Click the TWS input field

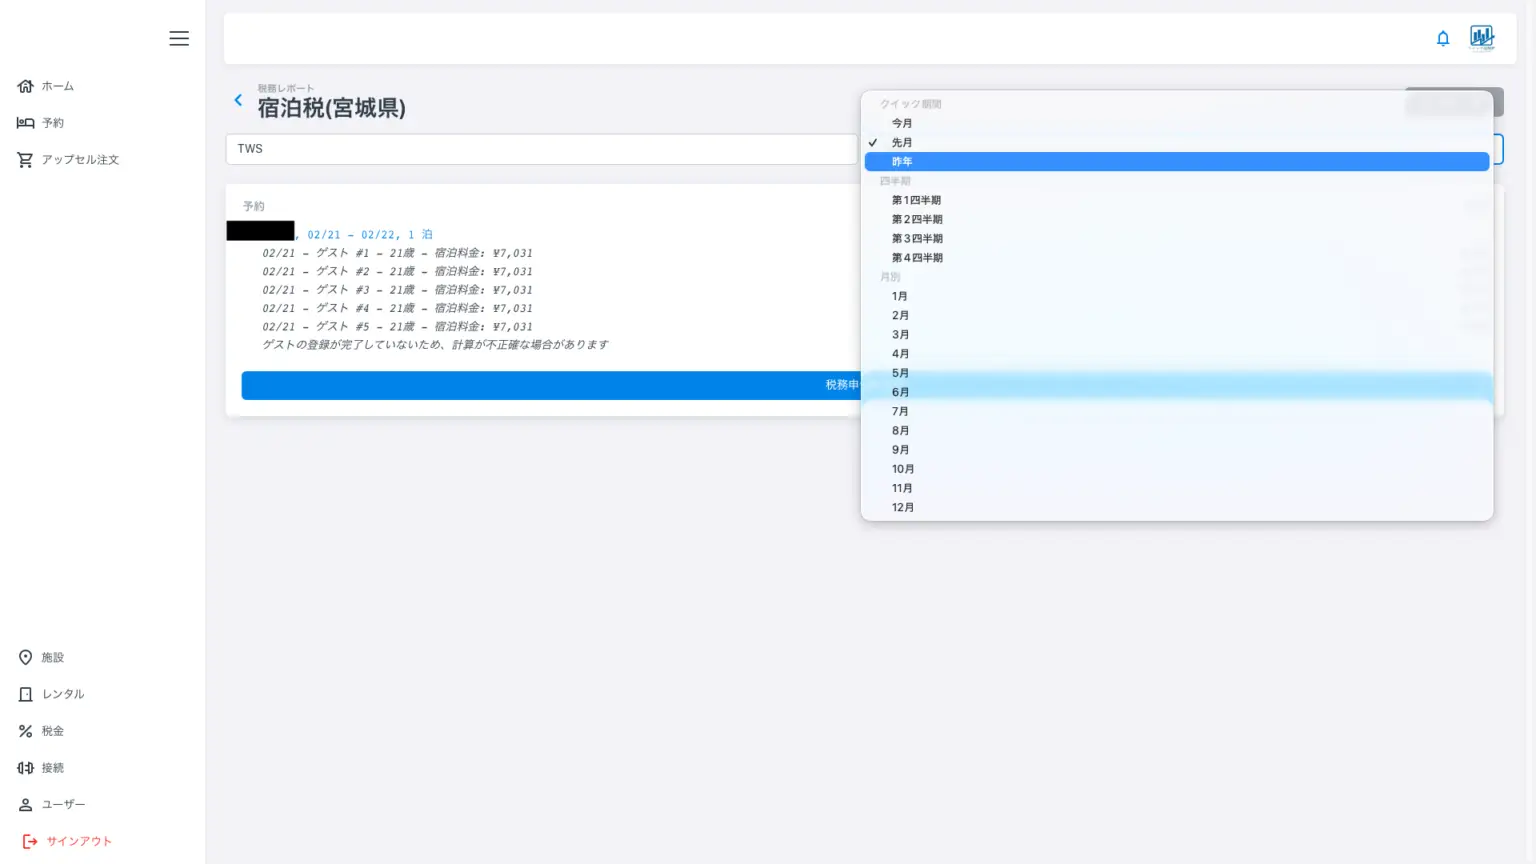coord(540,149)
